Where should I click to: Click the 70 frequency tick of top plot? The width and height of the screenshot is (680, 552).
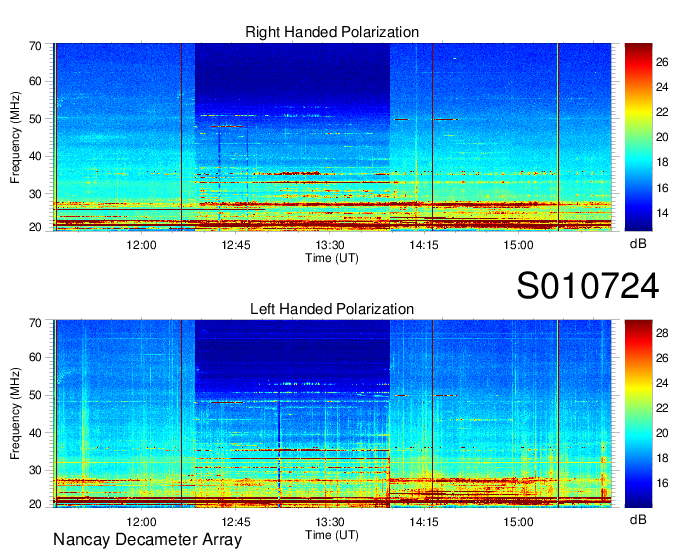(x=35, y=46)
